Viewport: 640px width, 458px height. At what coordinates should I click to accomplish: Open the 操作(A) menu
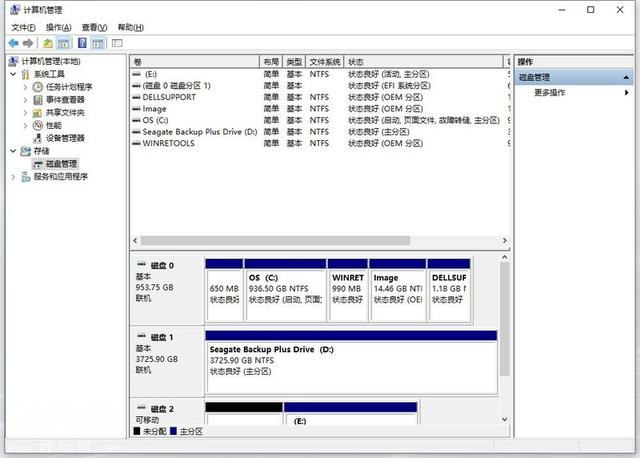(58, 27)
